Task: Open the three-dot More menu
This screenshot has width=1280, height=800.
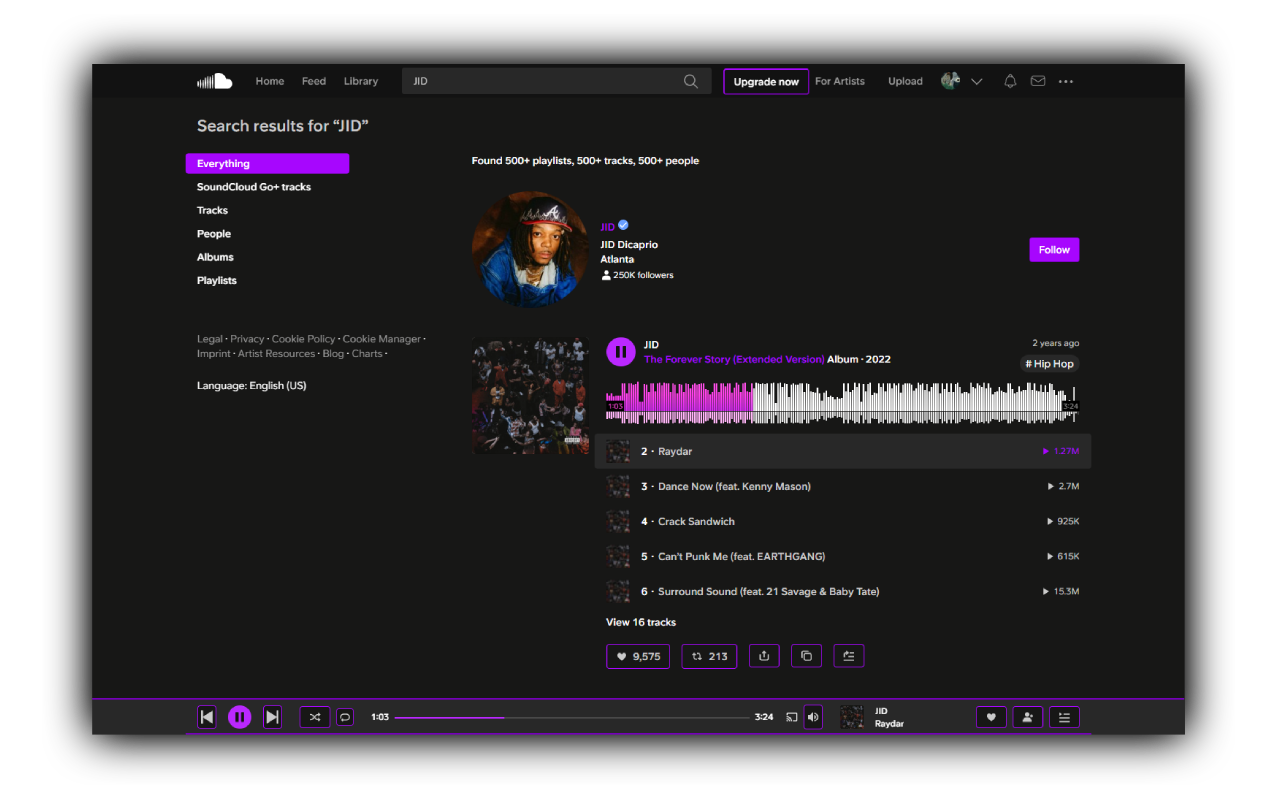Action: [x=1066, y=81]
